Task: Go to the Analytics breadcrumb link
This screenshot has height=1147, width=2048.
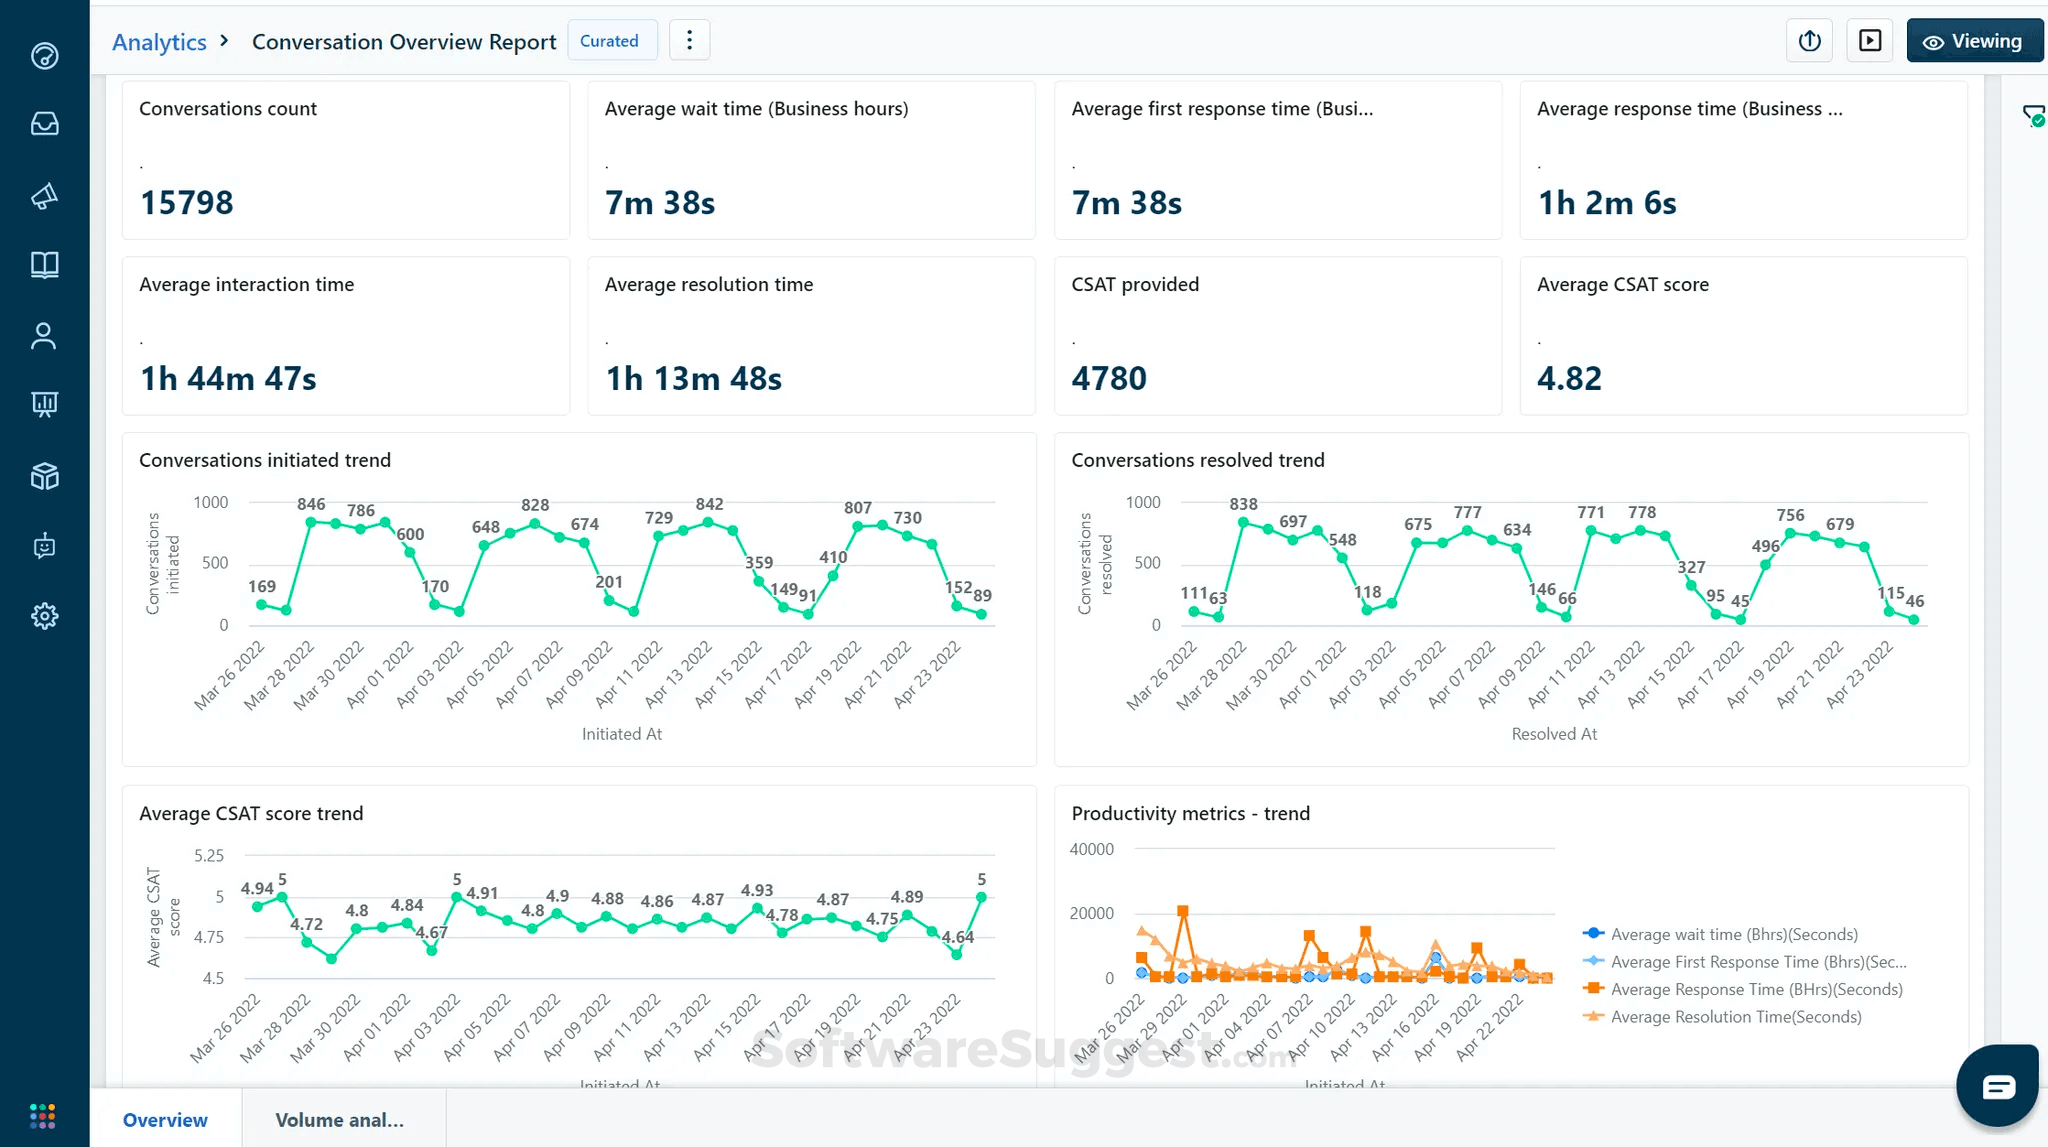Action: (x=159, y=42)
